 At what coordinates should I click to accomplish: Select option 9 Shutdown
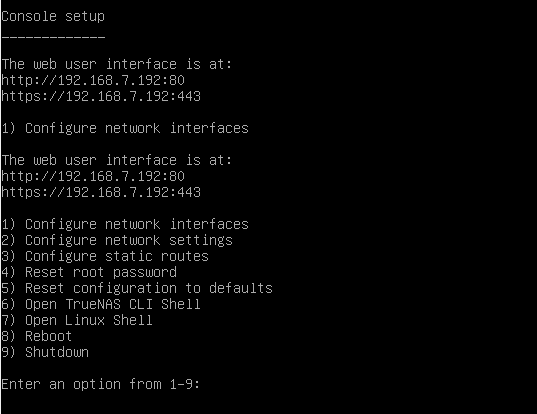pyautogui.click(x=45, y=352)
